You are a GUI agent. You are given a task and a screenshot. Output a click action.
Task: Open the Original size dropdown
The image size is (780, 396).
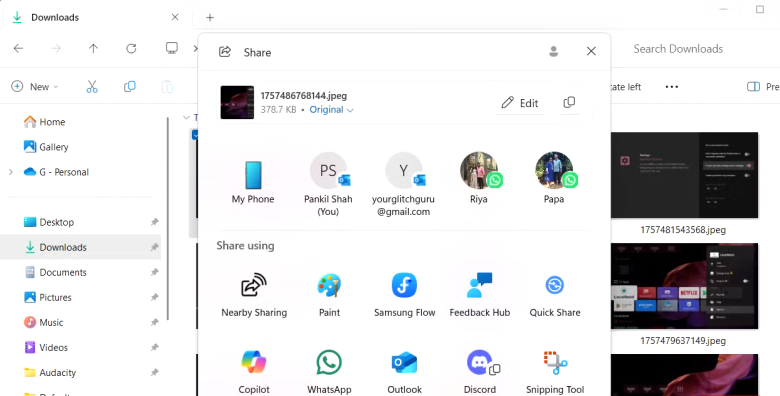(331, 110)
